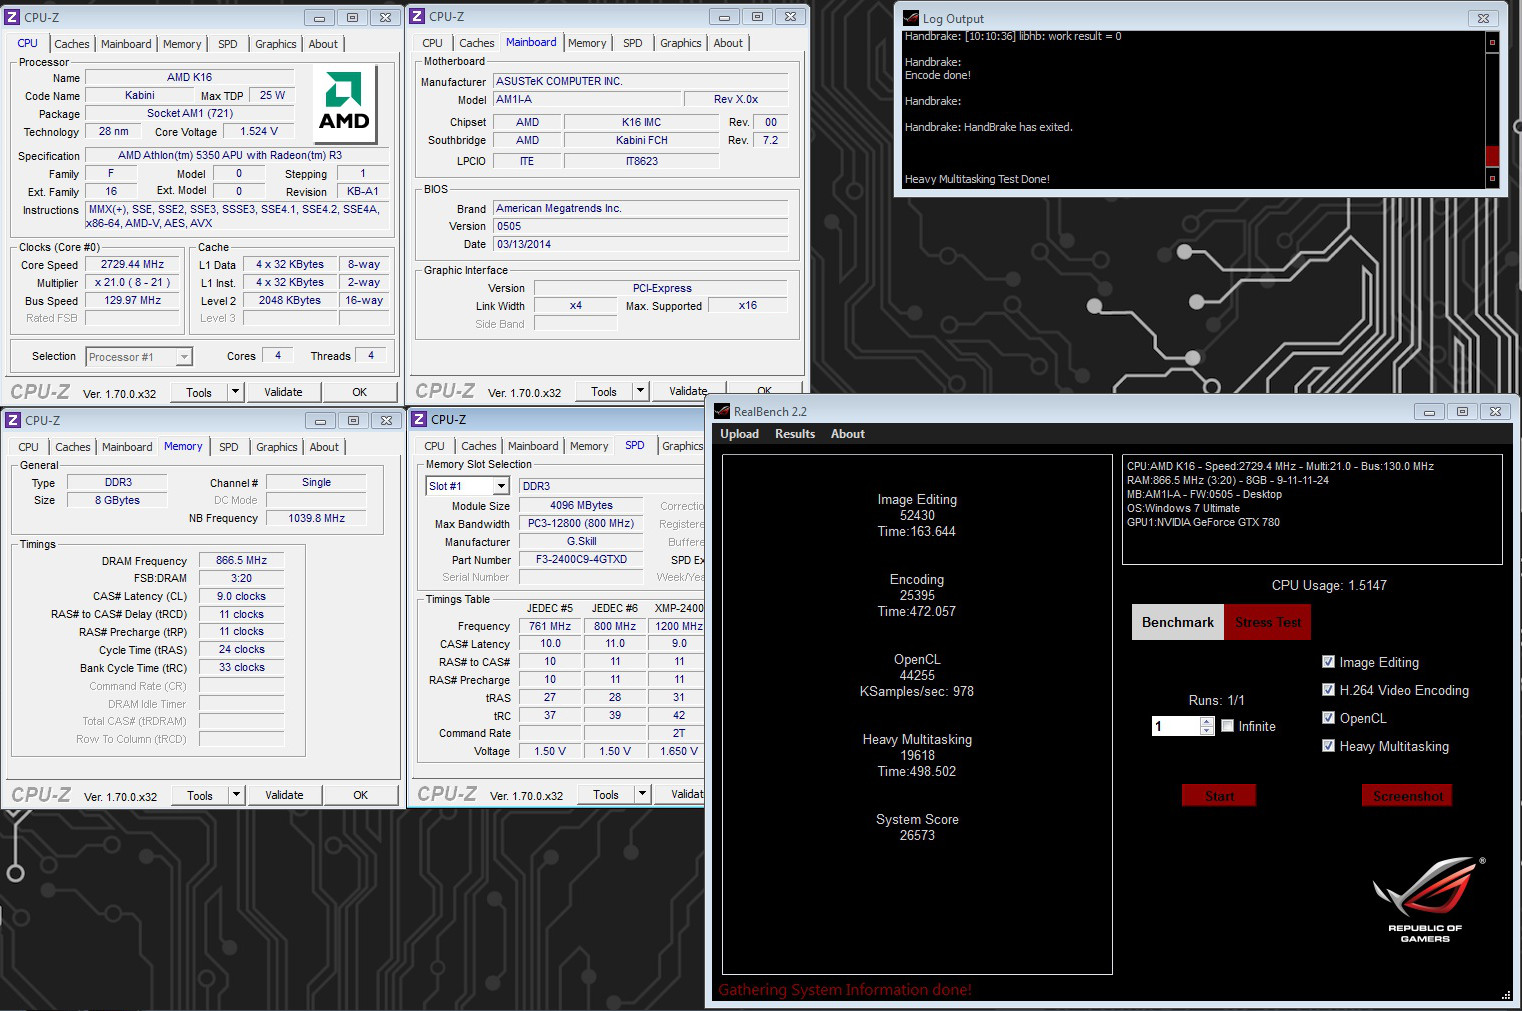Click the CPU-Z title icon of the Memory window
The width and height of the screenshot is (1522, 1011).
[14, 420]
